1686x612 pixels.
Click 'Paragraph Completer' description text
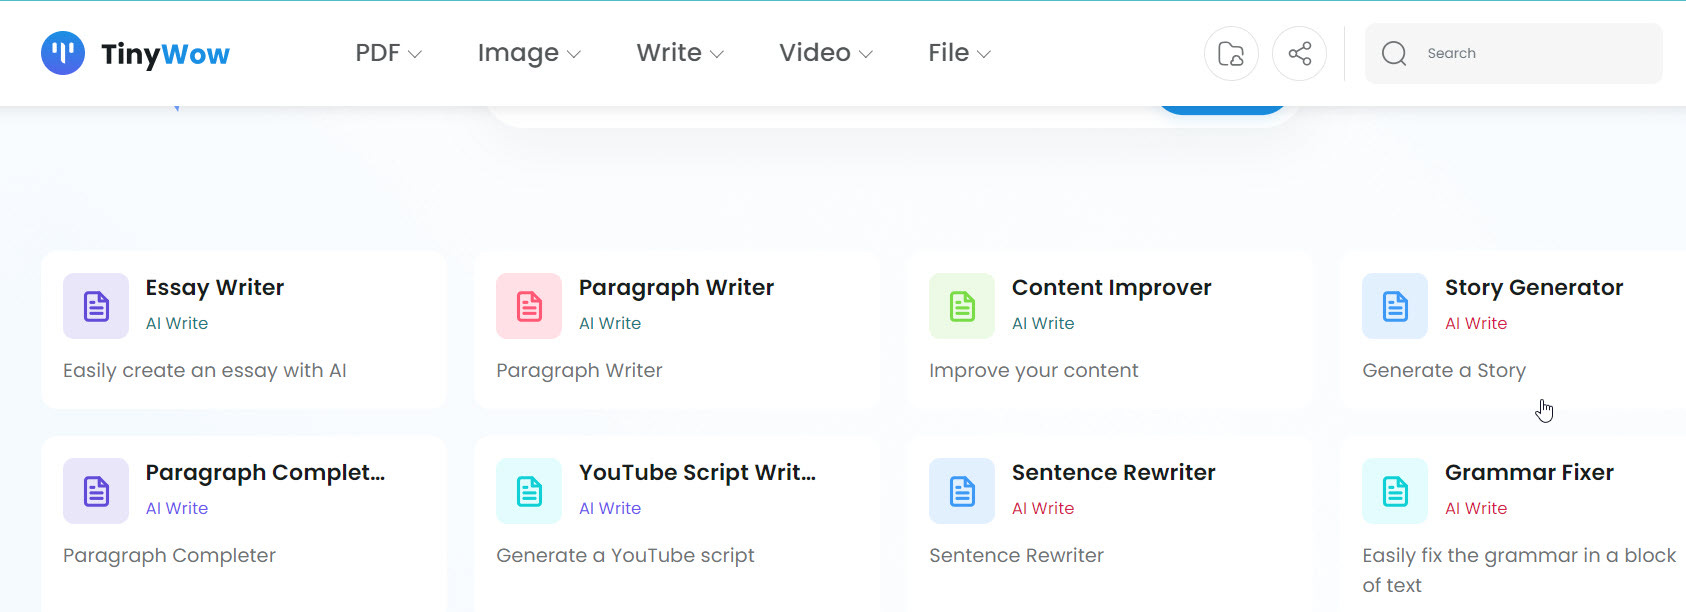tap(169, 556)
